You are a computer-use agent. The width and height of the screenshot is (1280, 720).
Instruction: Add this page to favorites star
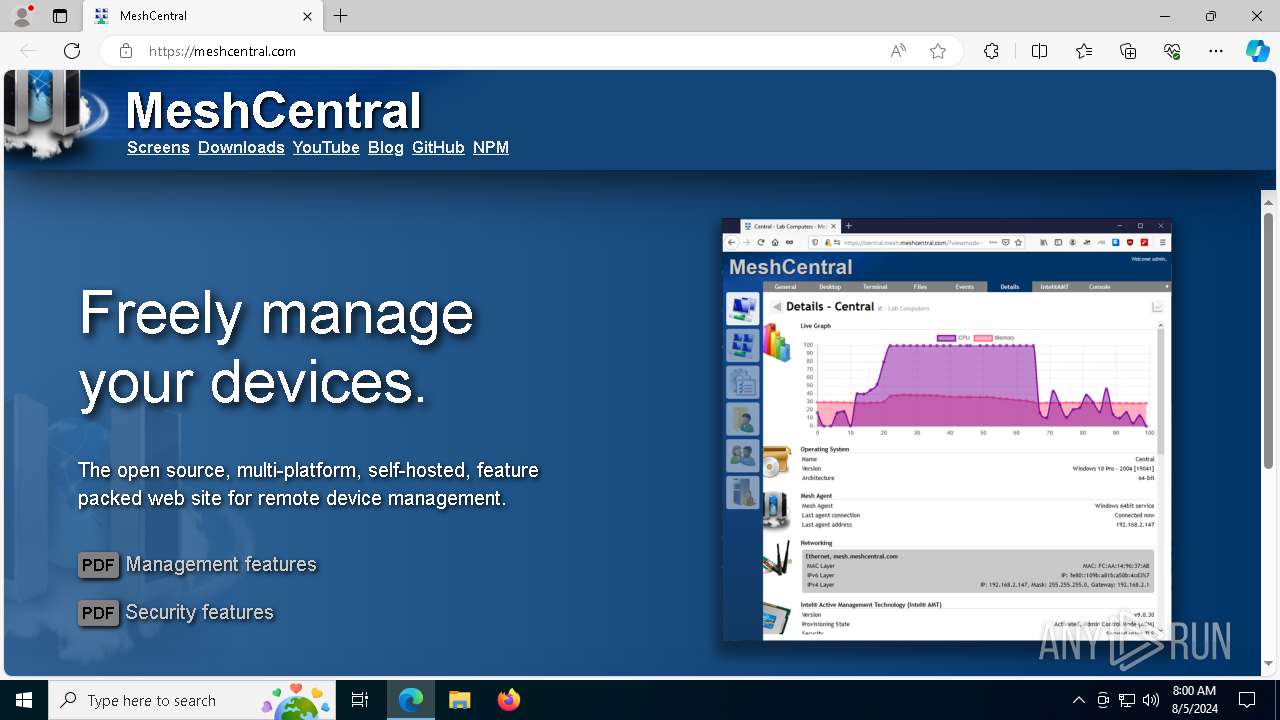pos(938,51)
